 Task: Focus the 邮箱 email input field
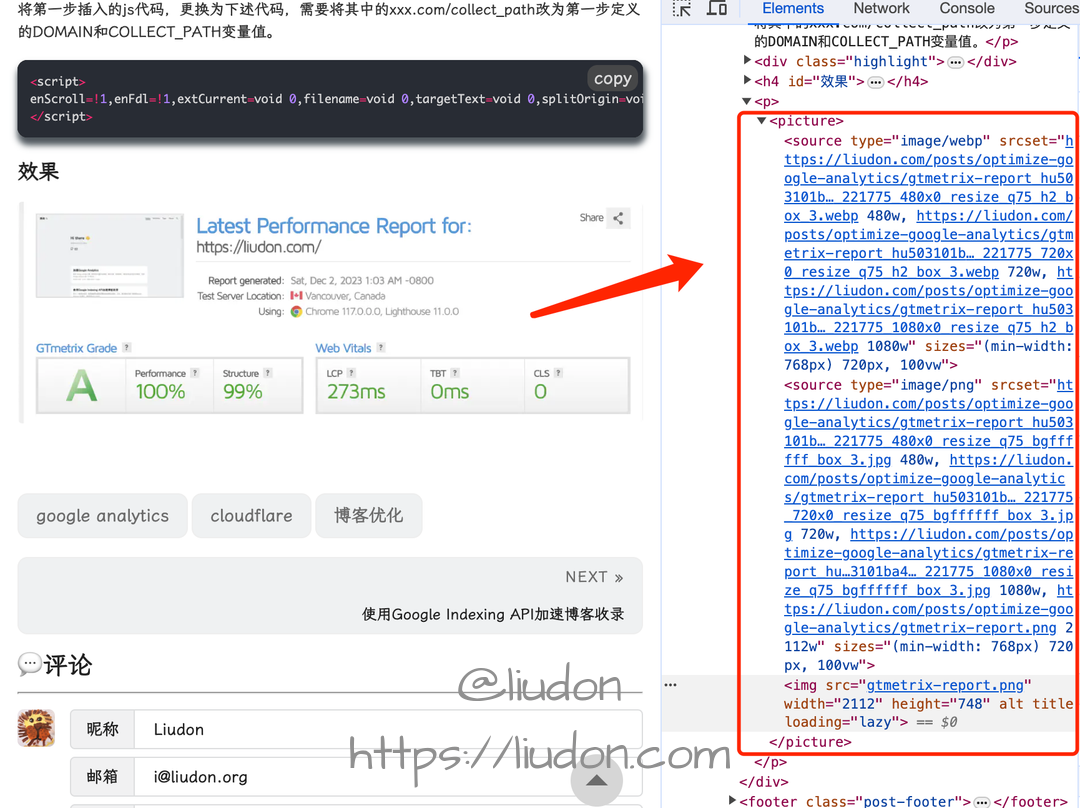[x=388, y=777]
